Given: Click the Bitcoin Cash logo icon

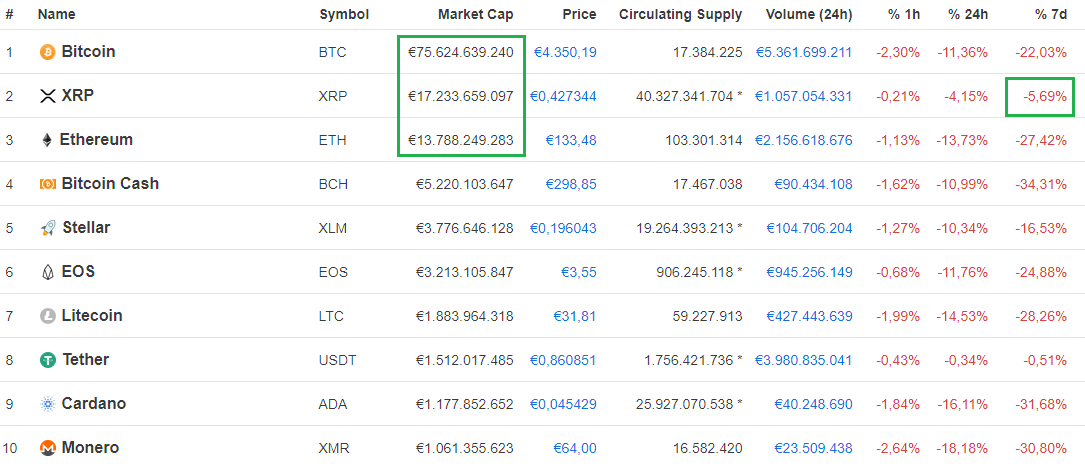Looking at the screenshot, I should click(x=48, y=184).
